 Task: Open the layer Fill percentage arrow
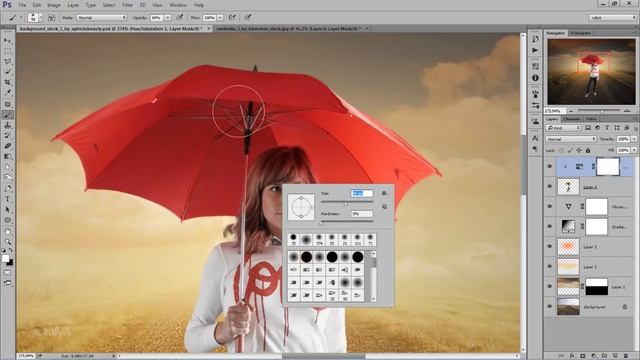(634, 151)
